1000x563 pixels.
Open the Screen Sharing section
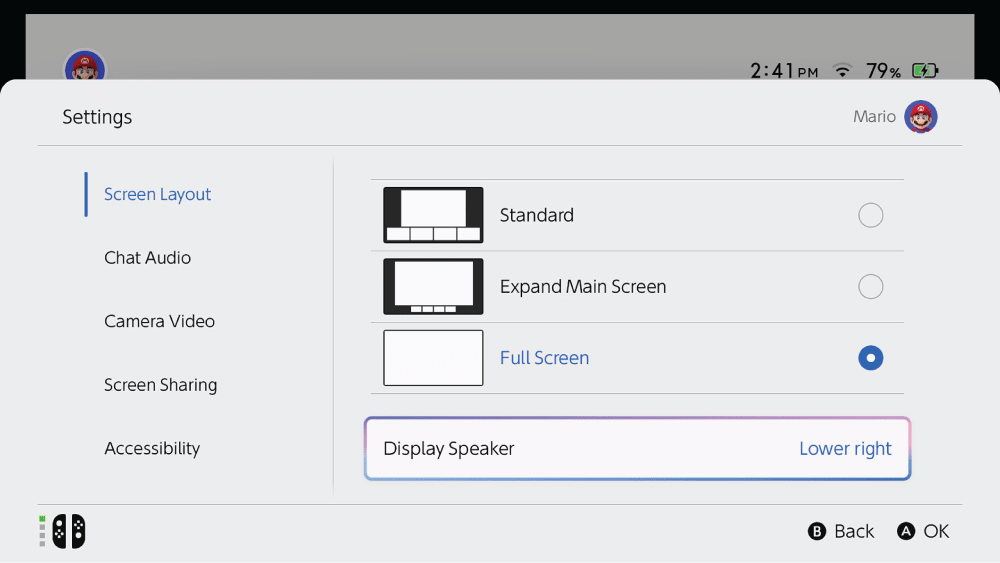pos(161,385)
